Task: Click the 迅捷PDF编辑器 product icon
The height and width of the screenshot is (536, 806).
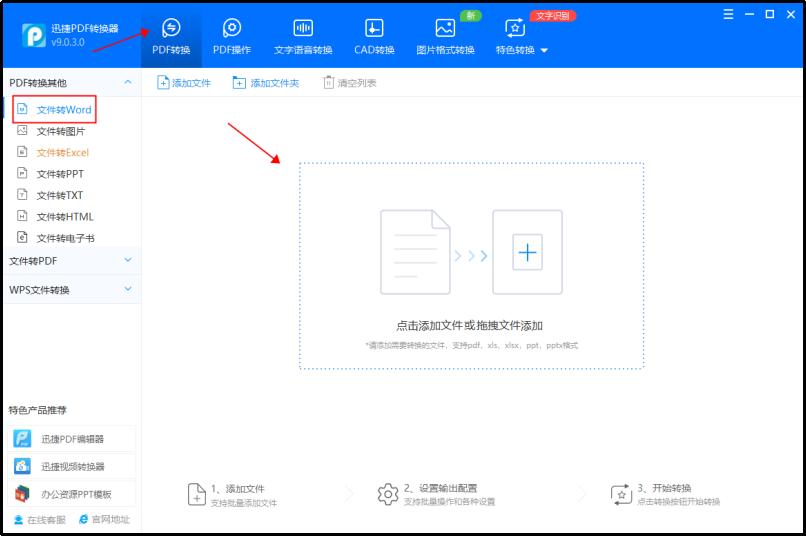Action: click(x=22, y=439)
